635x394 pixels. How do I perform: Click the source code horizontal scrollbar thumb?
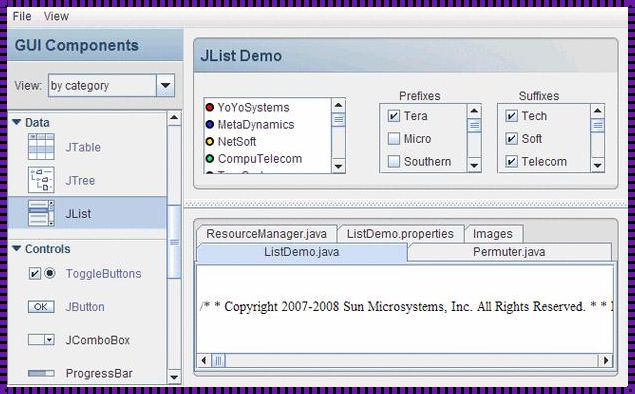pos(218,360)
